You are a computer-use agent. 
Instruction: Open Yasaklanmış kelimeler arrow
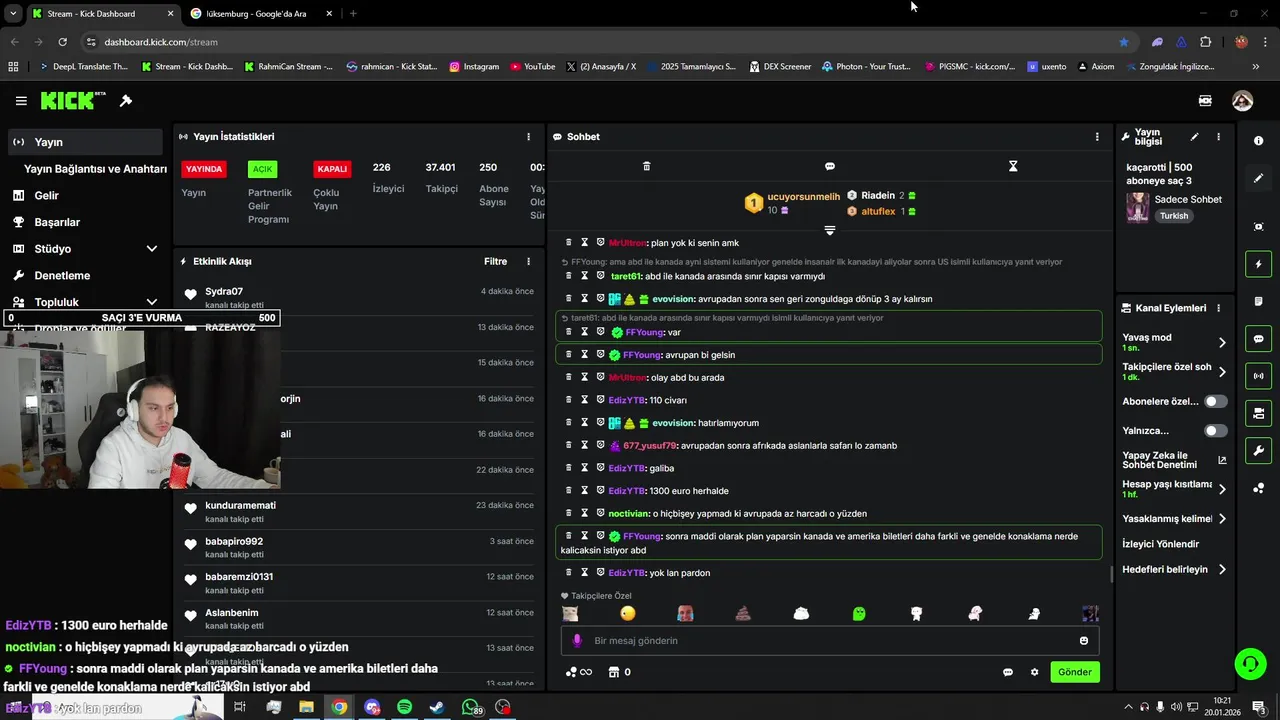click(x=1222, y=519)
